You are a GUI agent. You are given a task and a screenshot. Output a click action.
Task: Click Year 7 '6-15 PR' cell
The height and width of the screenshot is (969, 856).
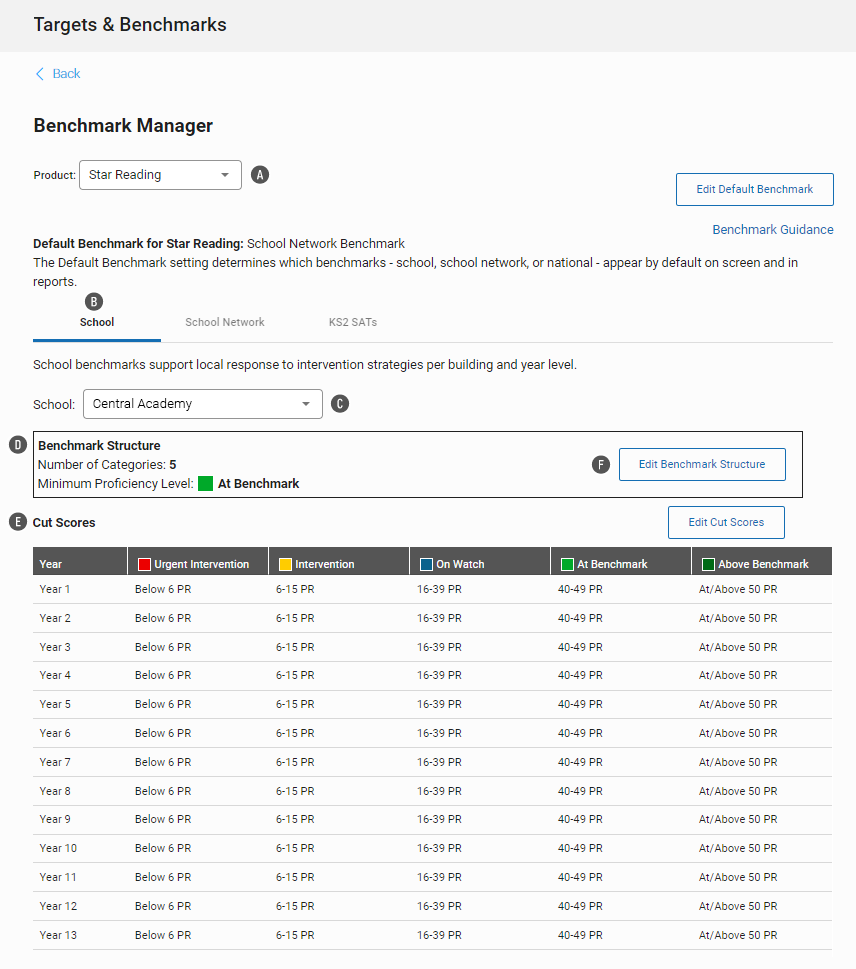(x=295, y=762)
